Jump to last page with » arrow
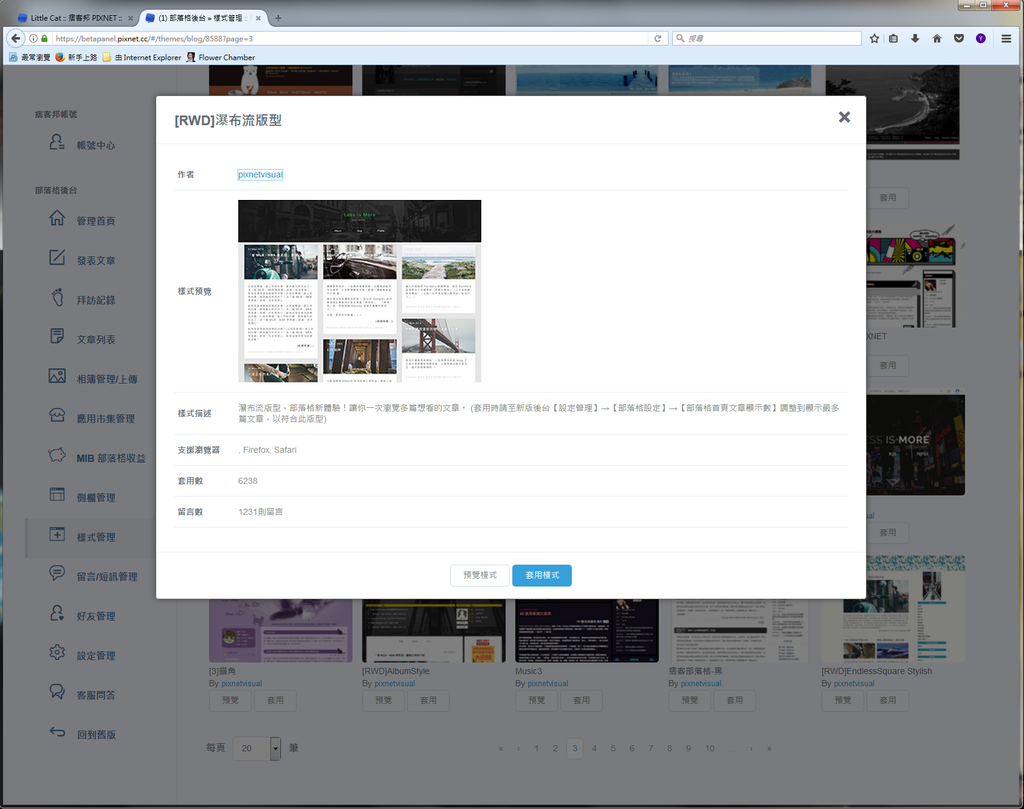Viewport: 1024px width, 809px height. (769, 748)
